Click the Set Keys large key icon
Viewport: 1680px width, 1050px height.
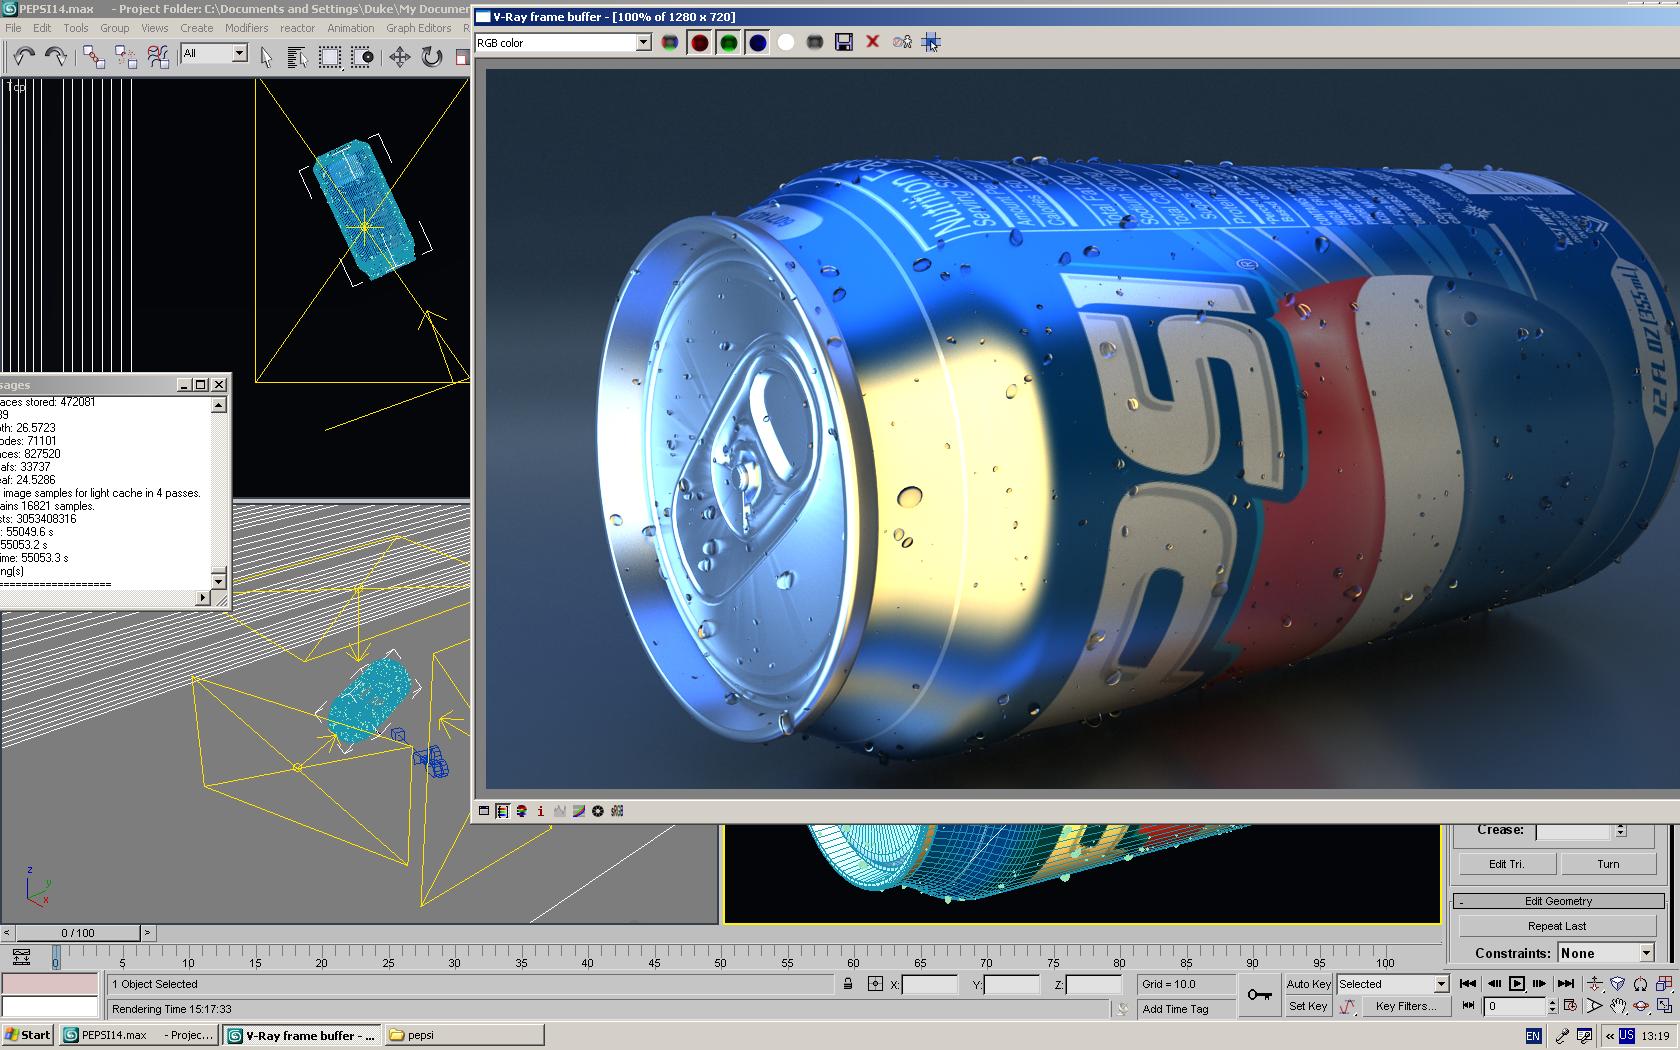[1260, 995]
